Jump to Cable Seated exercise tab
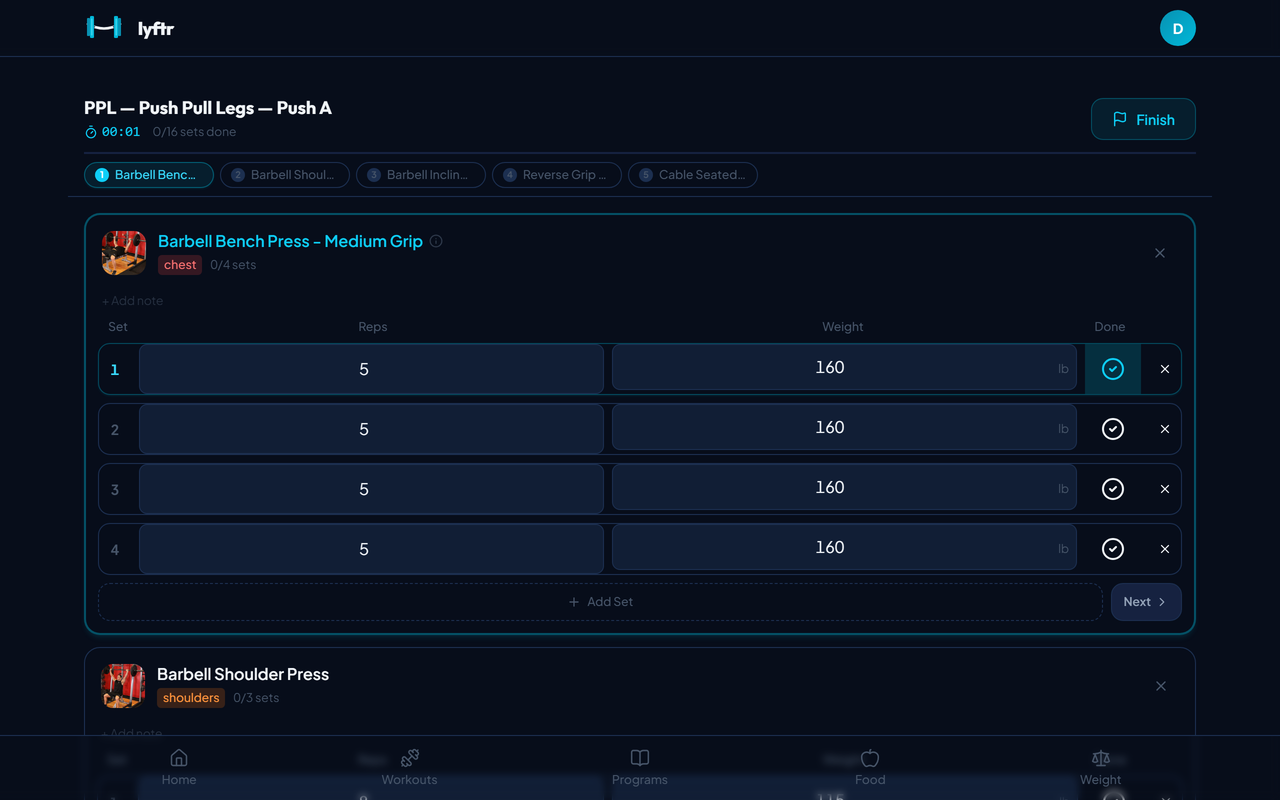 click(693, 175)
